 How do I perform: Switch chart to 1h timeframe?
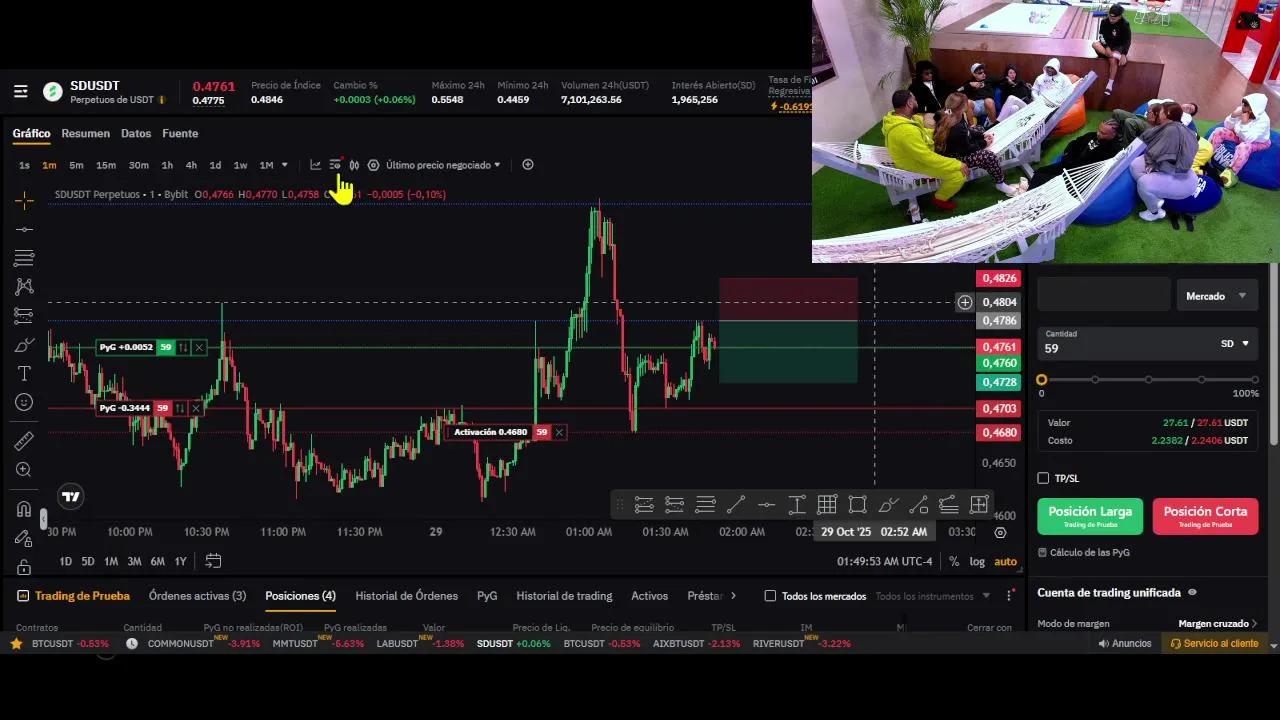[x=167, y=165]
